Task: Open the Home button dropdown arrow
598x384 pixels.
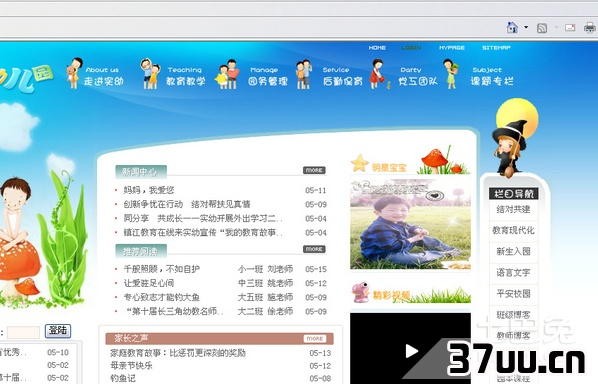Action: click(x=526, y=27)
